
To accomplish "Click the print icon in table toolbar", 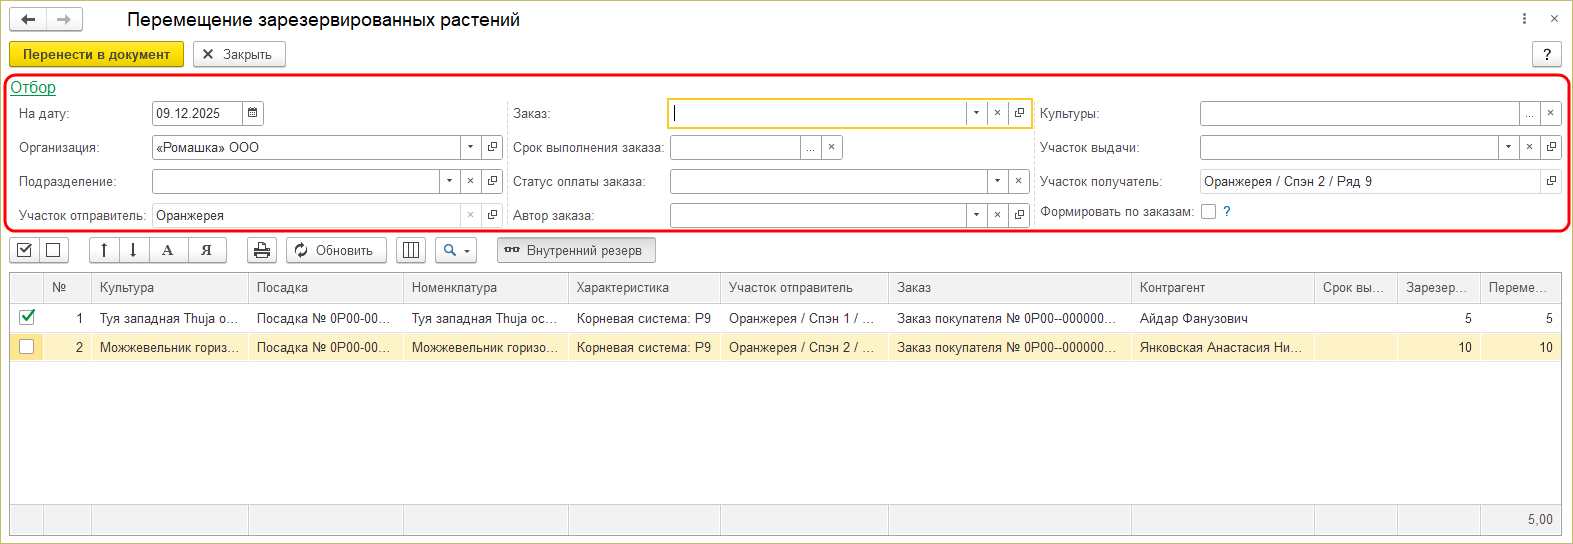I will 261,250.
